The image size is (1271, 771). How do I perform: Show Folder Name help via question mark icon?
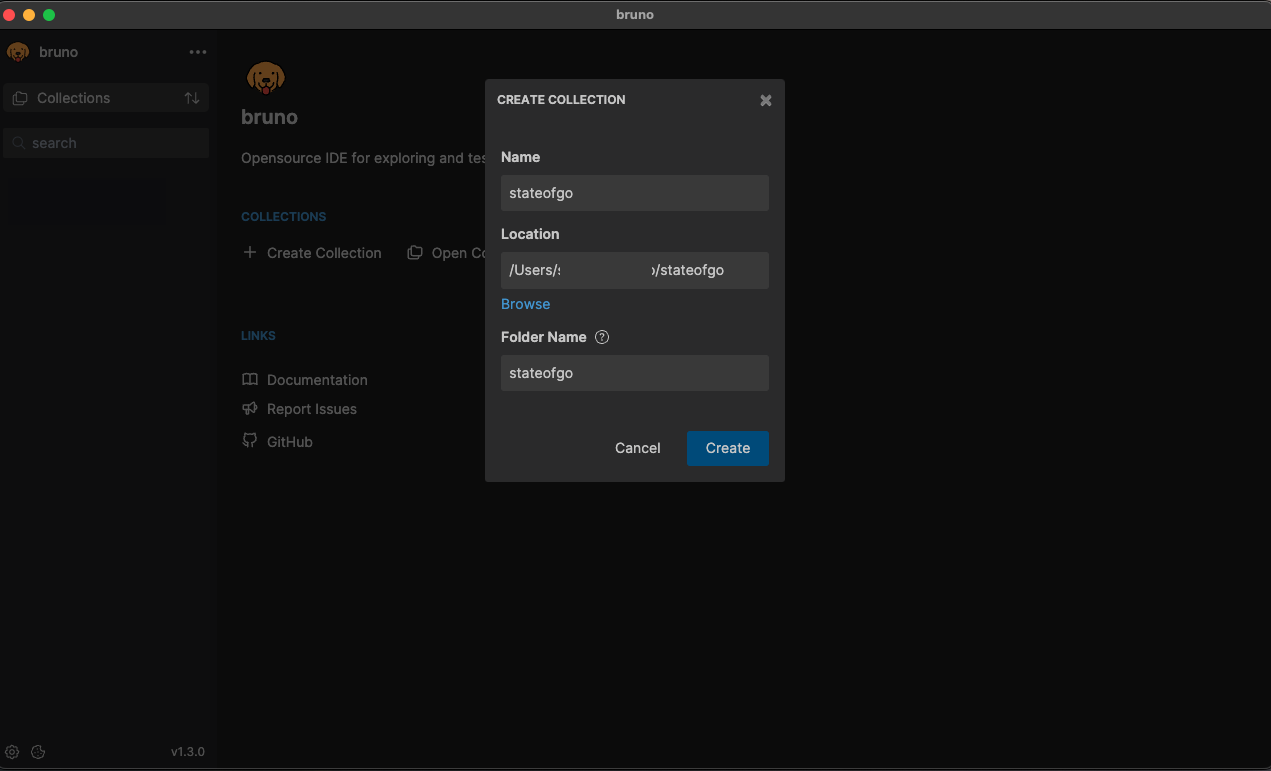pos(602,337)
